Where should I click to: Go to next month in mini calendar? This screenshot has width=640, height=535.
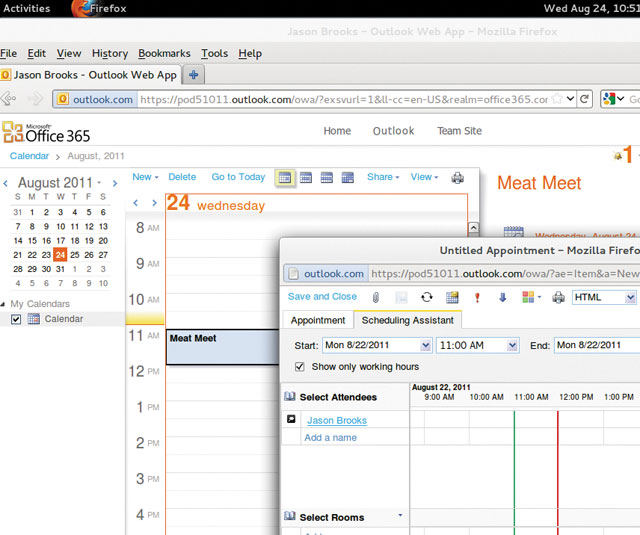click(115, 184)
